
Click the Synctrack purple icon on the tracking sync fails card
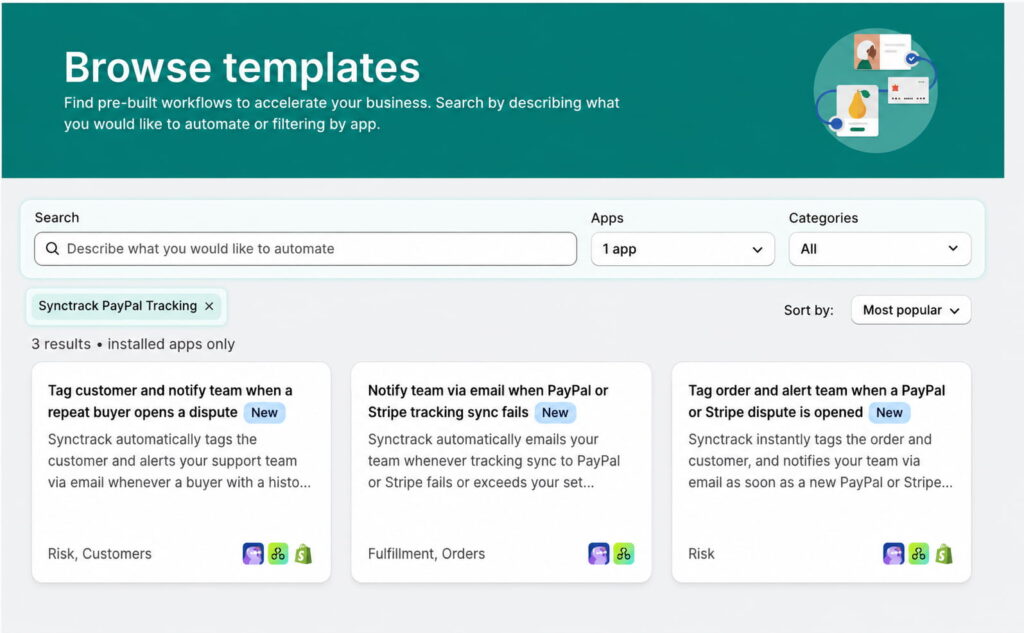(x=599, y=554)
